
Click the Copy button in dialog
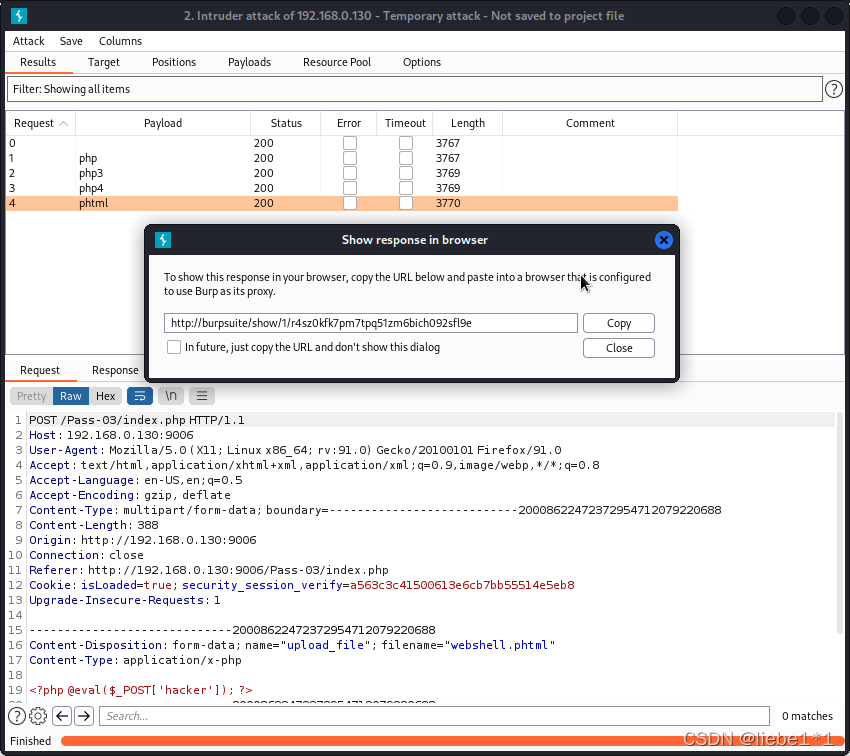click(x=619, y=323)
